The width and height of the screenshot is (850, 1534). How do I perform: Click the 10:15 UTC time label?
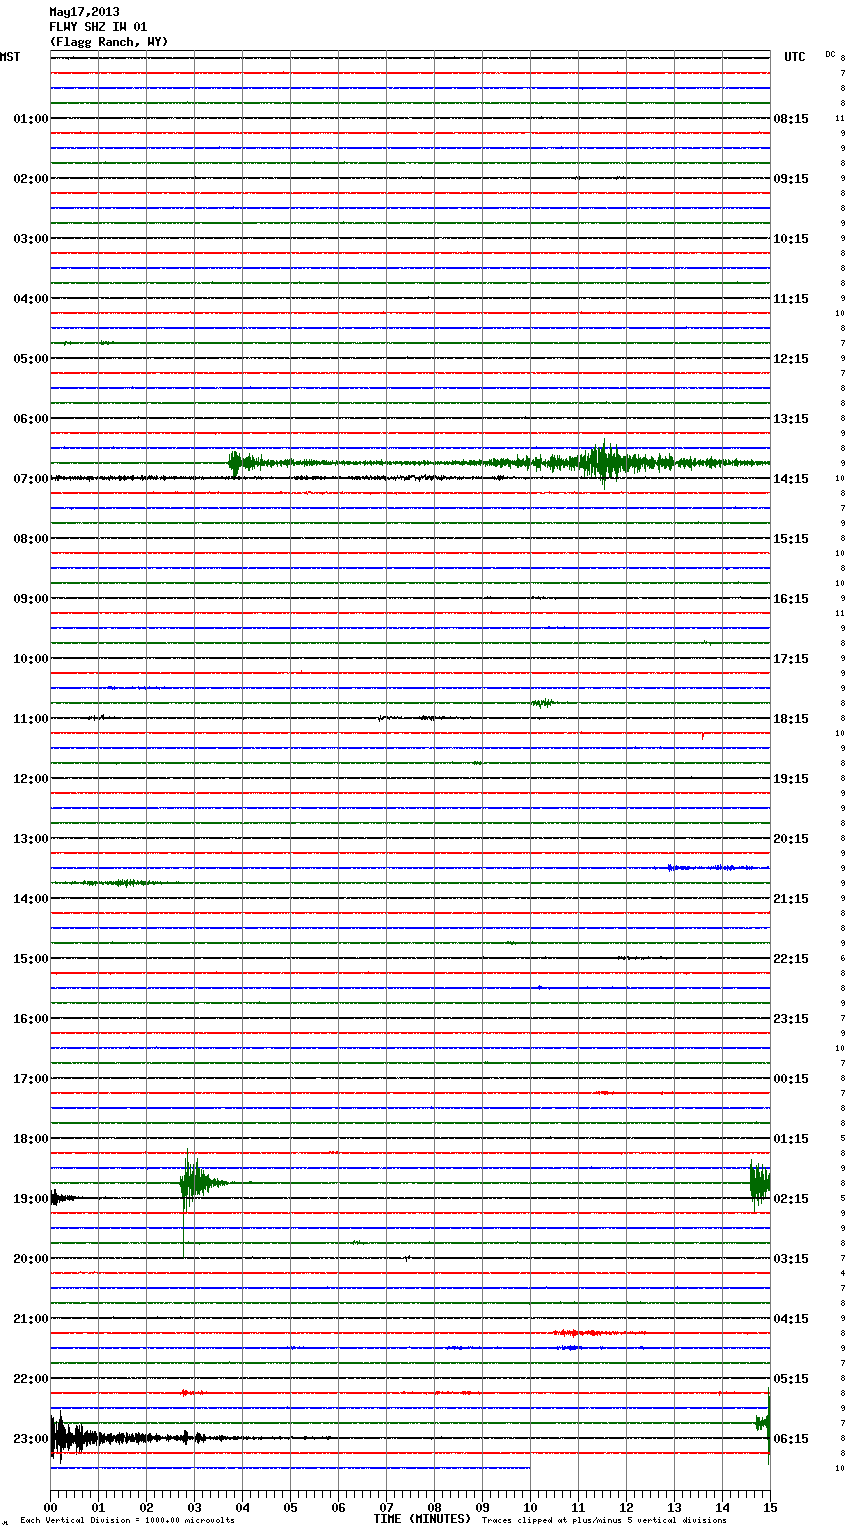click(x=791, y=239)
